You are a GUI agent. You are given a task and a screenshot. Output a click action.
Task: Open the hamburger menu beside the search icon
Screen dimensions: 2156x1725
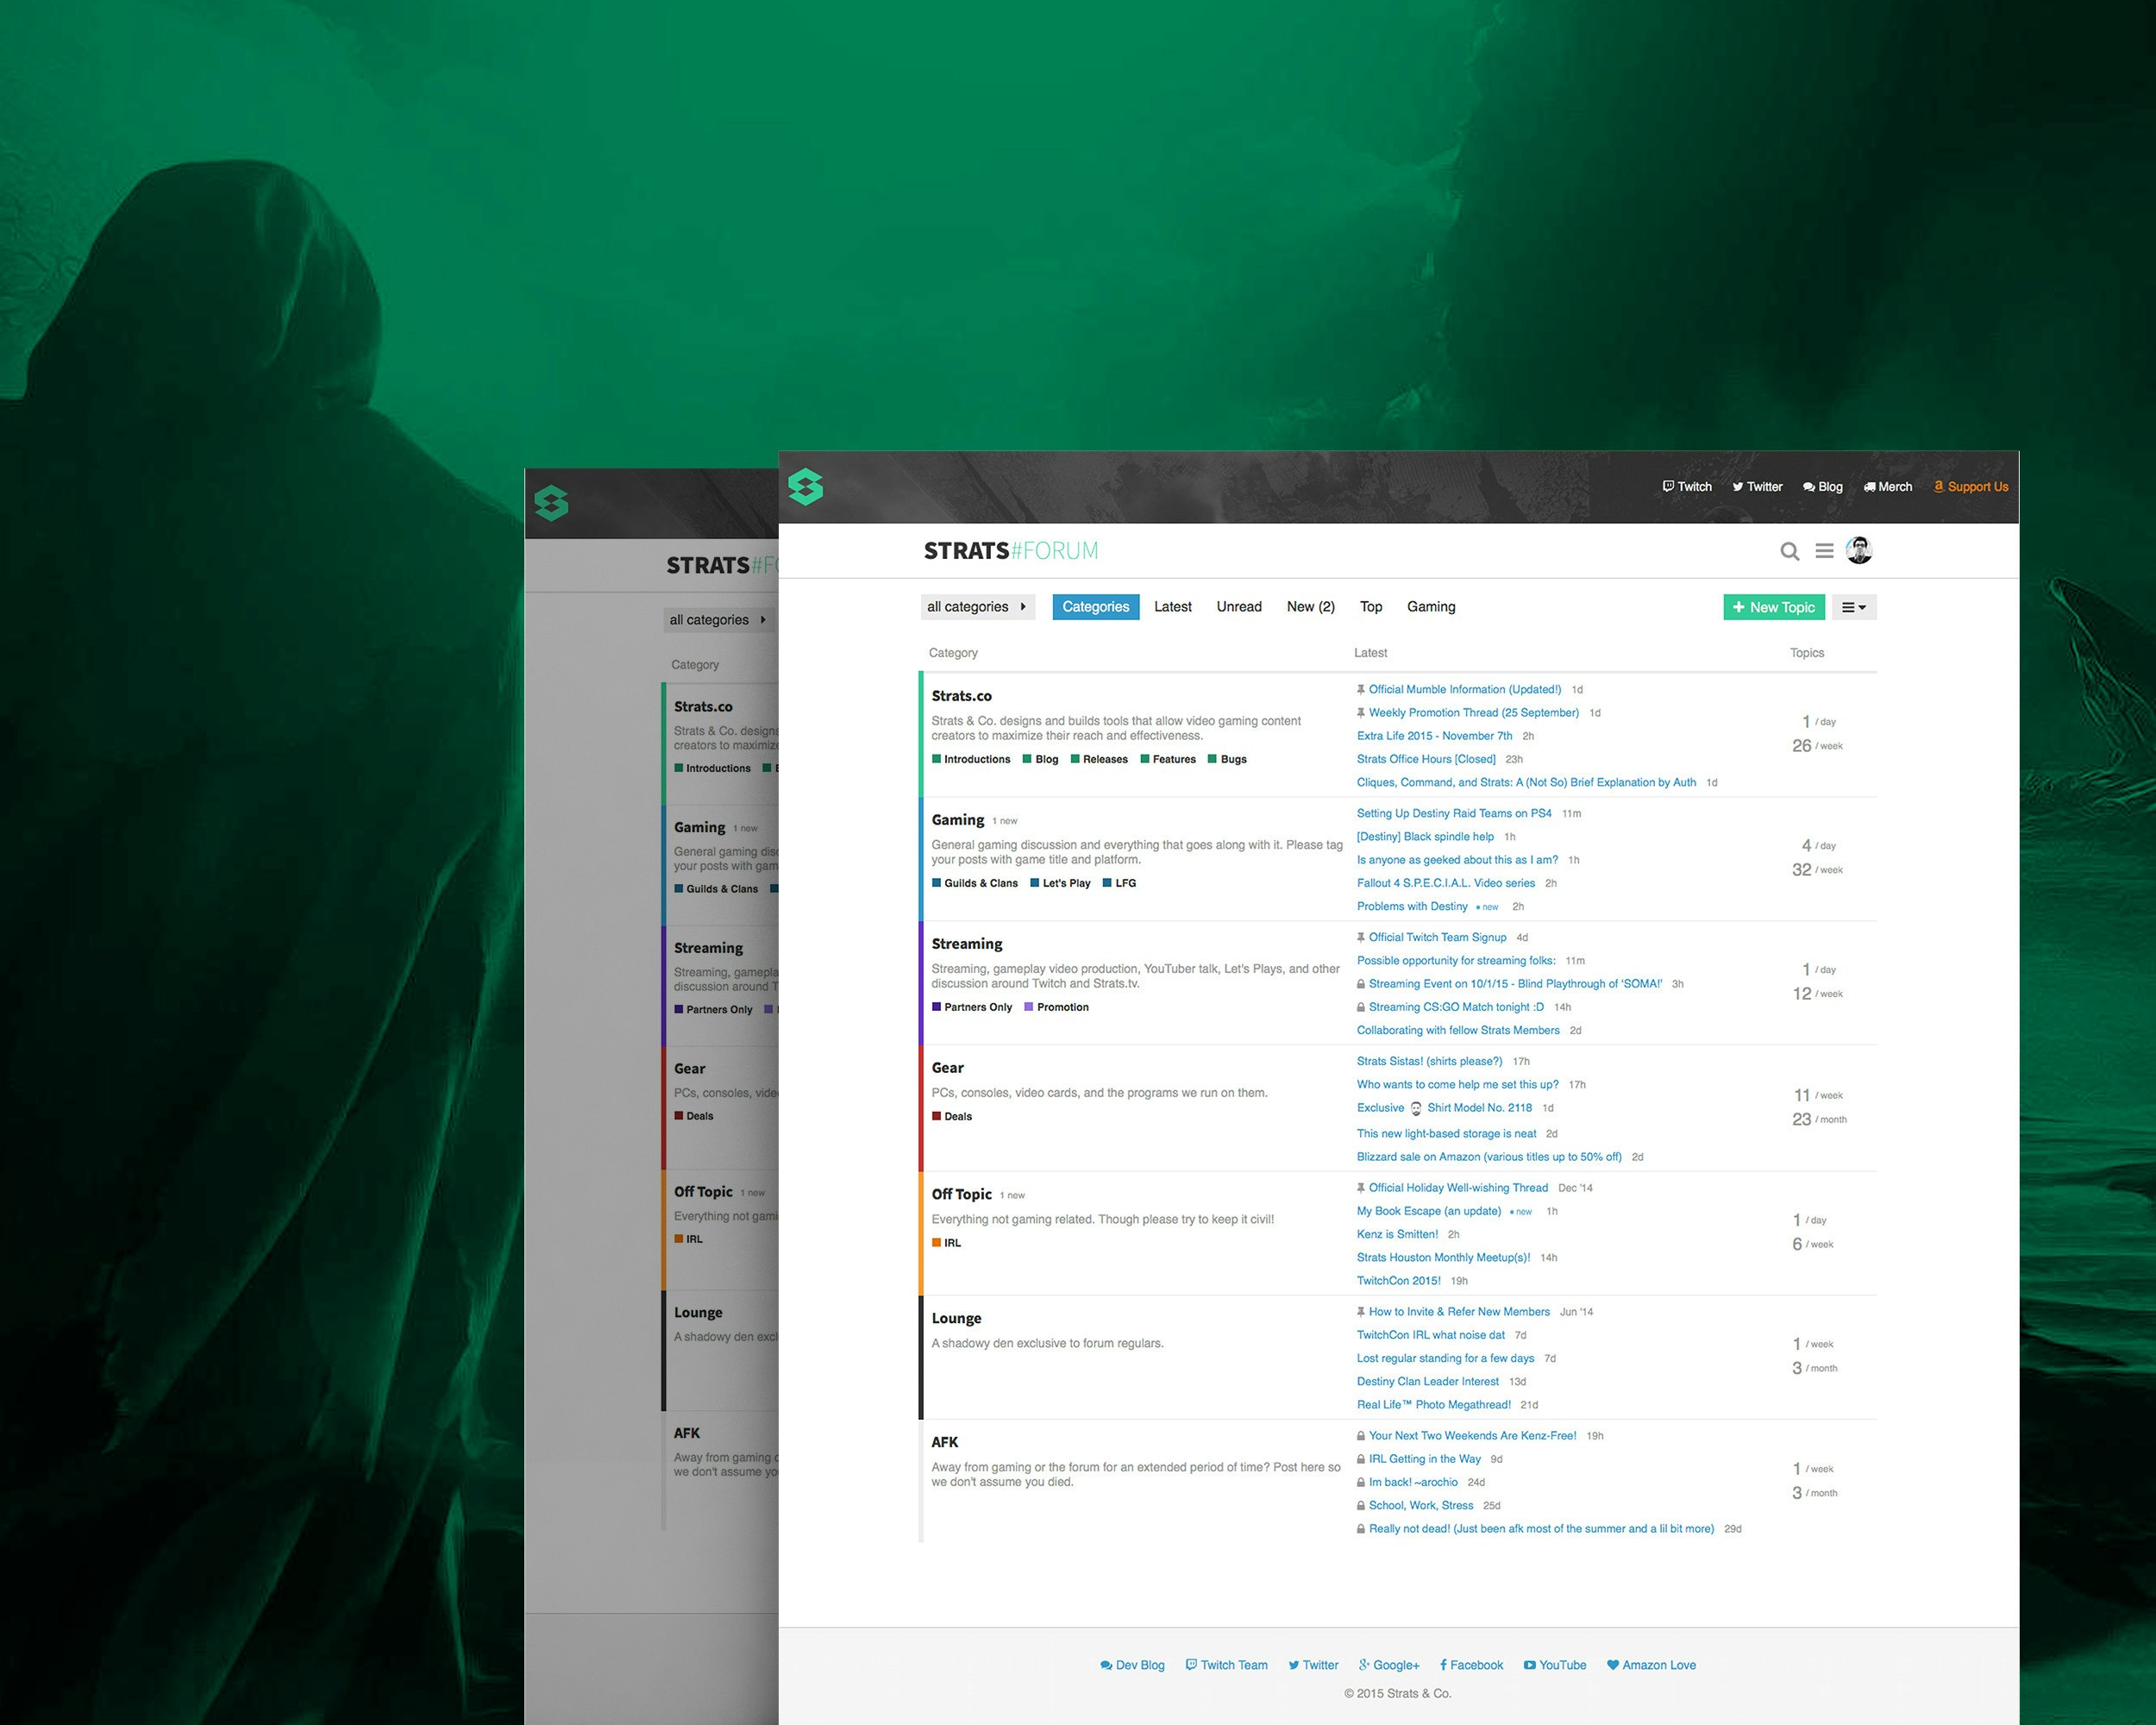[x=1824, y=551]
